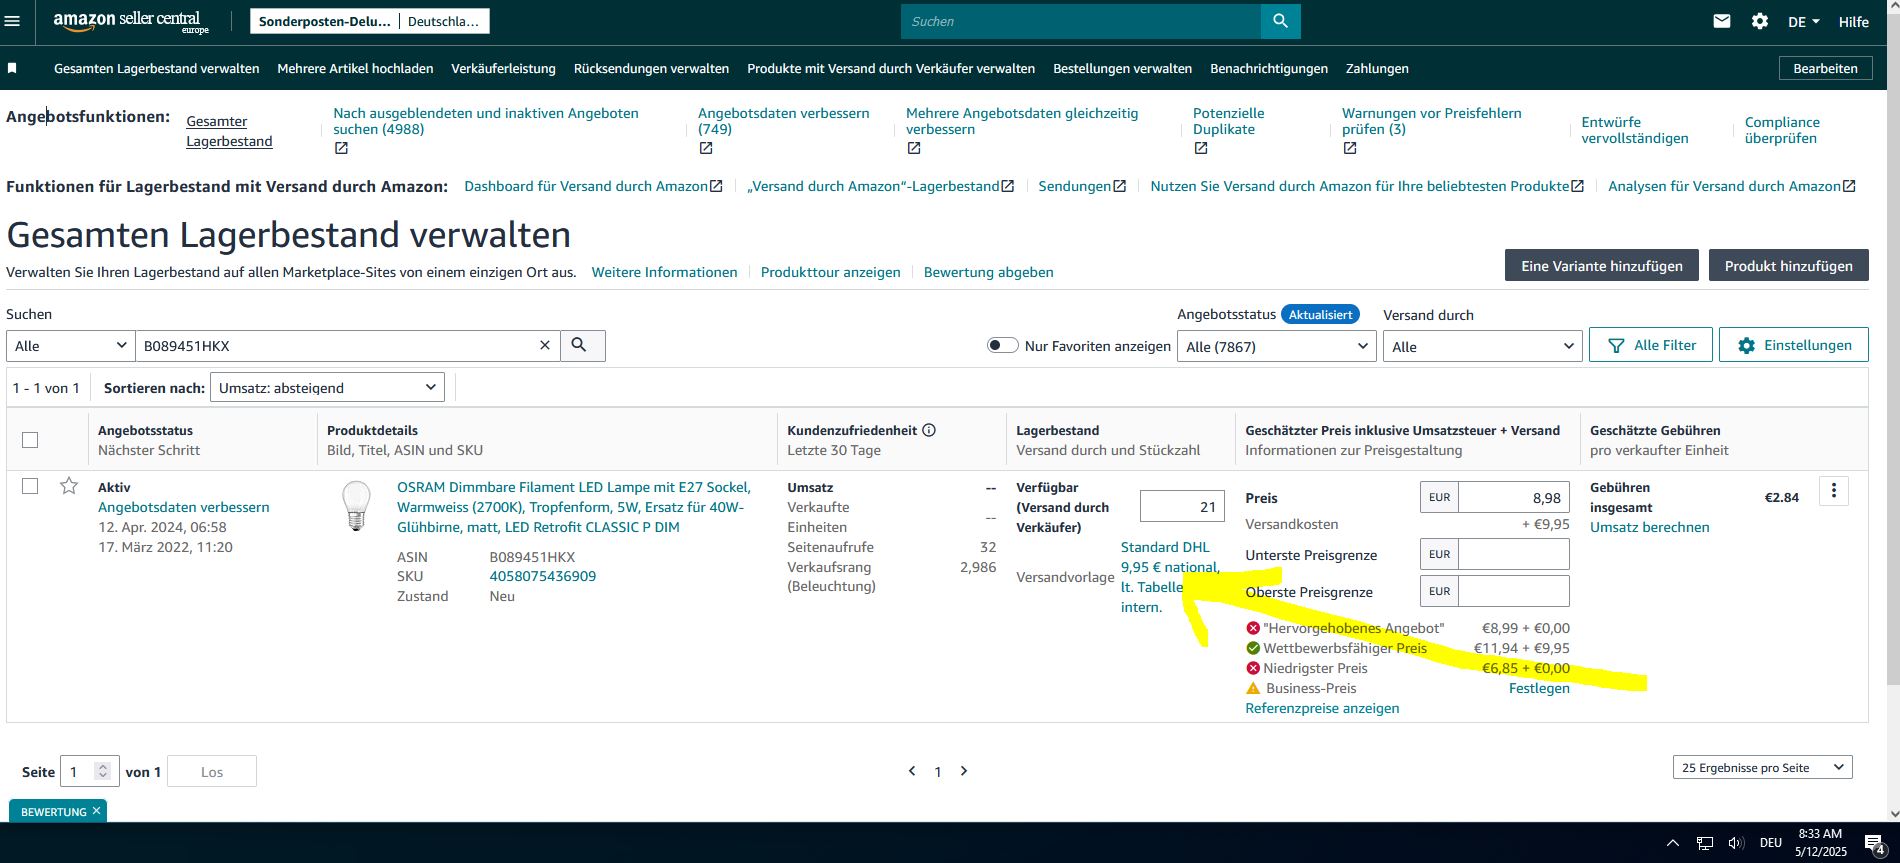Viewport: 1900px width, 863px height.
Task: Open the Alle search field dropdown
Action: click(x=70, y=345)
